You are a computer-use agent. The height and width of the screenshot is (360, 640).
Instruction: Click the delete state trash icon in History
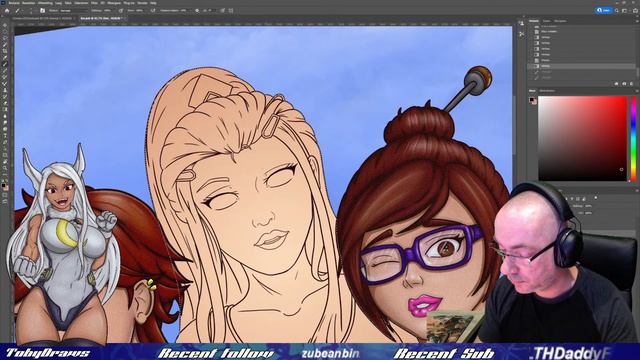click(631, 84)
